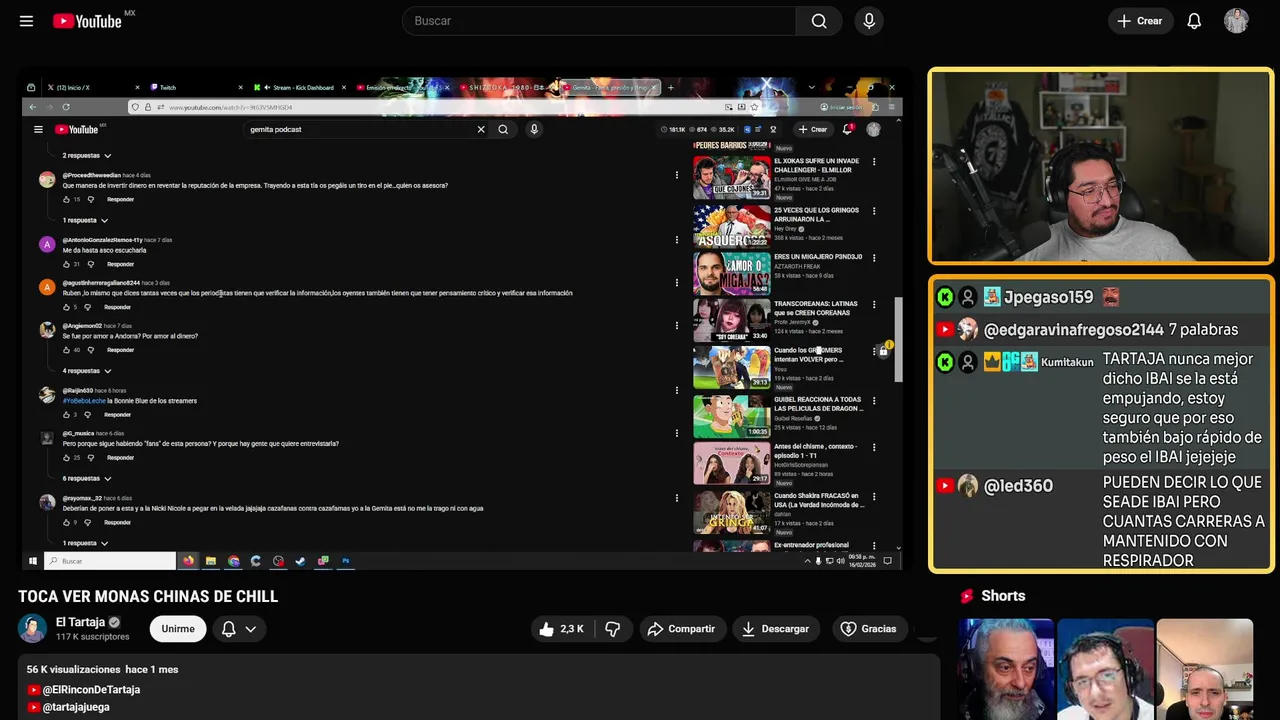1280x720 pixels.
Task: Click the 117 K suscriptores text
Action: (x=93, y=637)
